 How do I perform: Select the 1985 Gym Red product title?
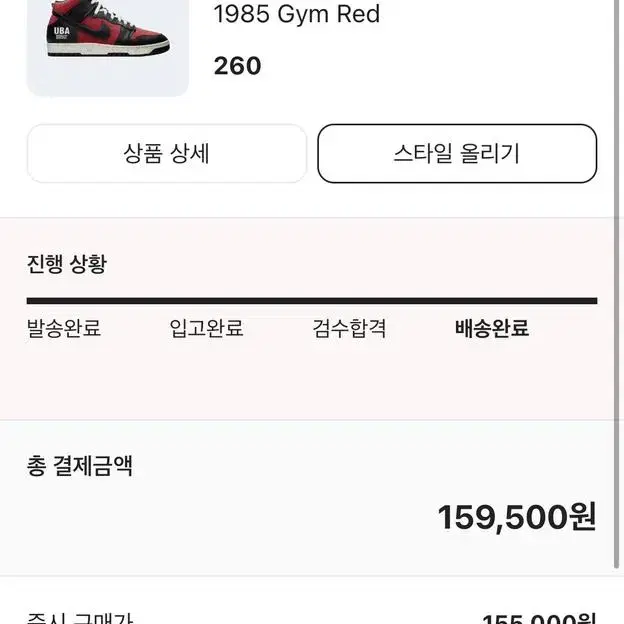296,14
